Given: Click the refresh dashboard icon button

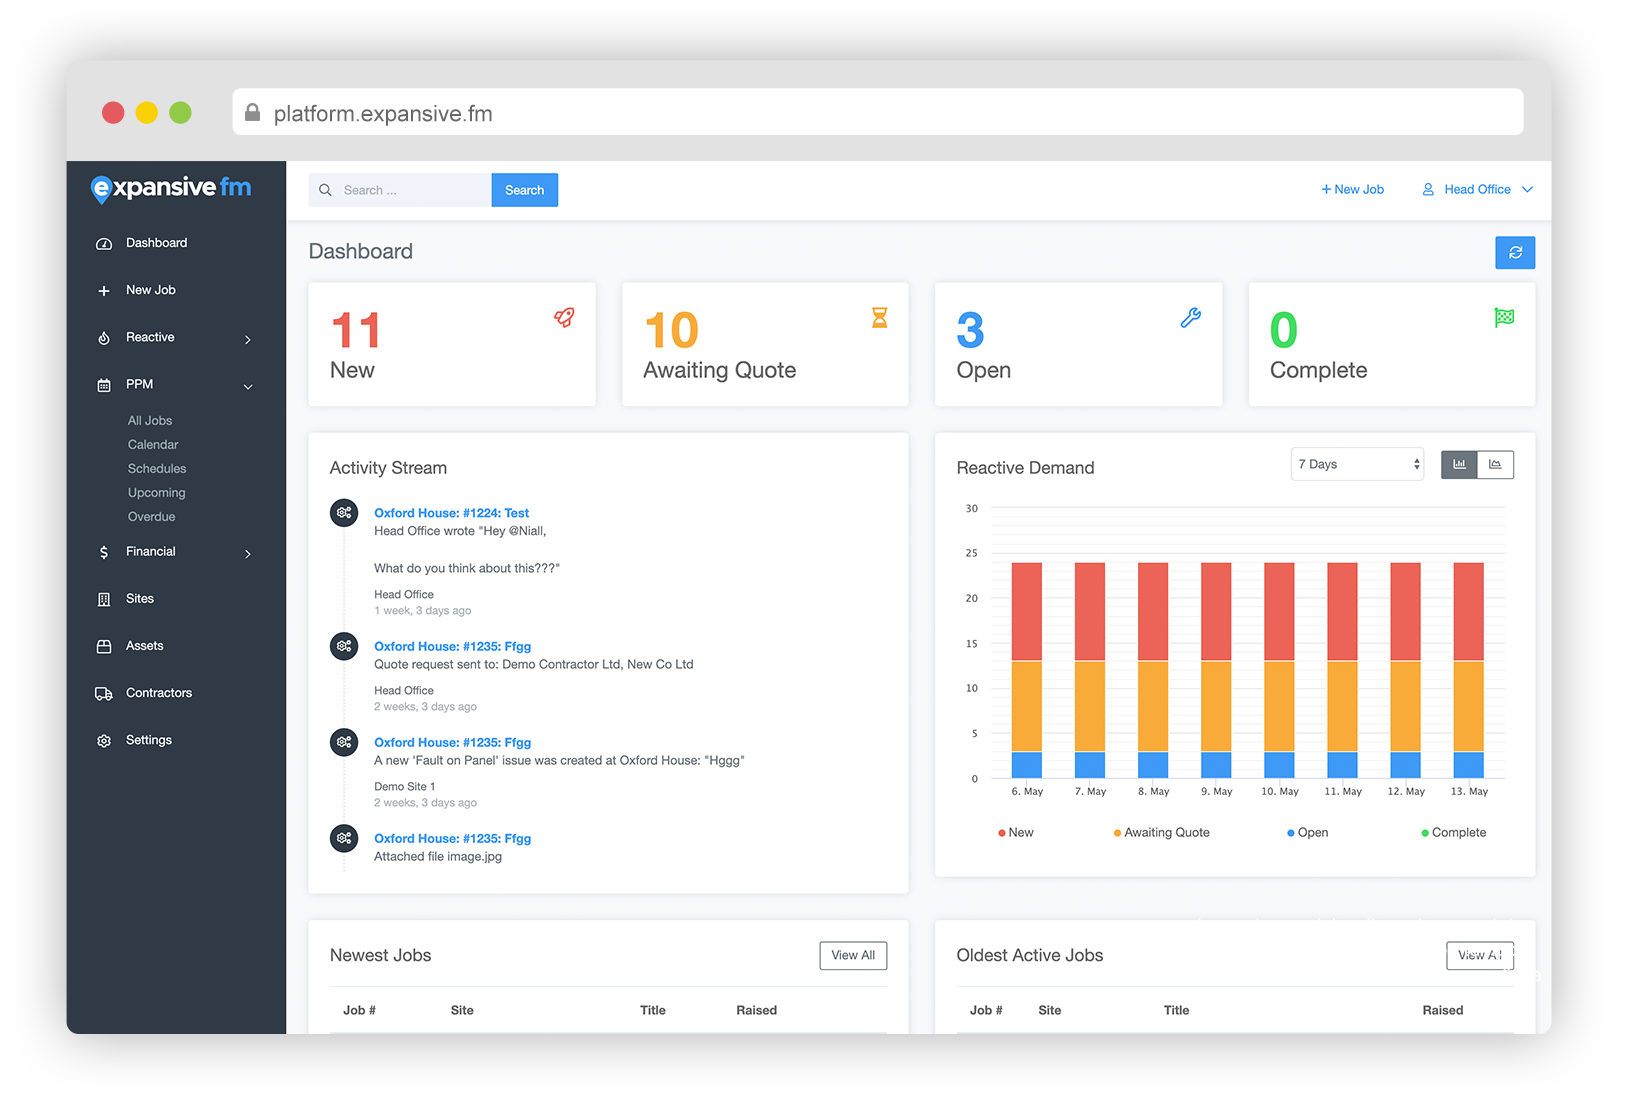Looking at the screenshot, I should point(1514,253).
